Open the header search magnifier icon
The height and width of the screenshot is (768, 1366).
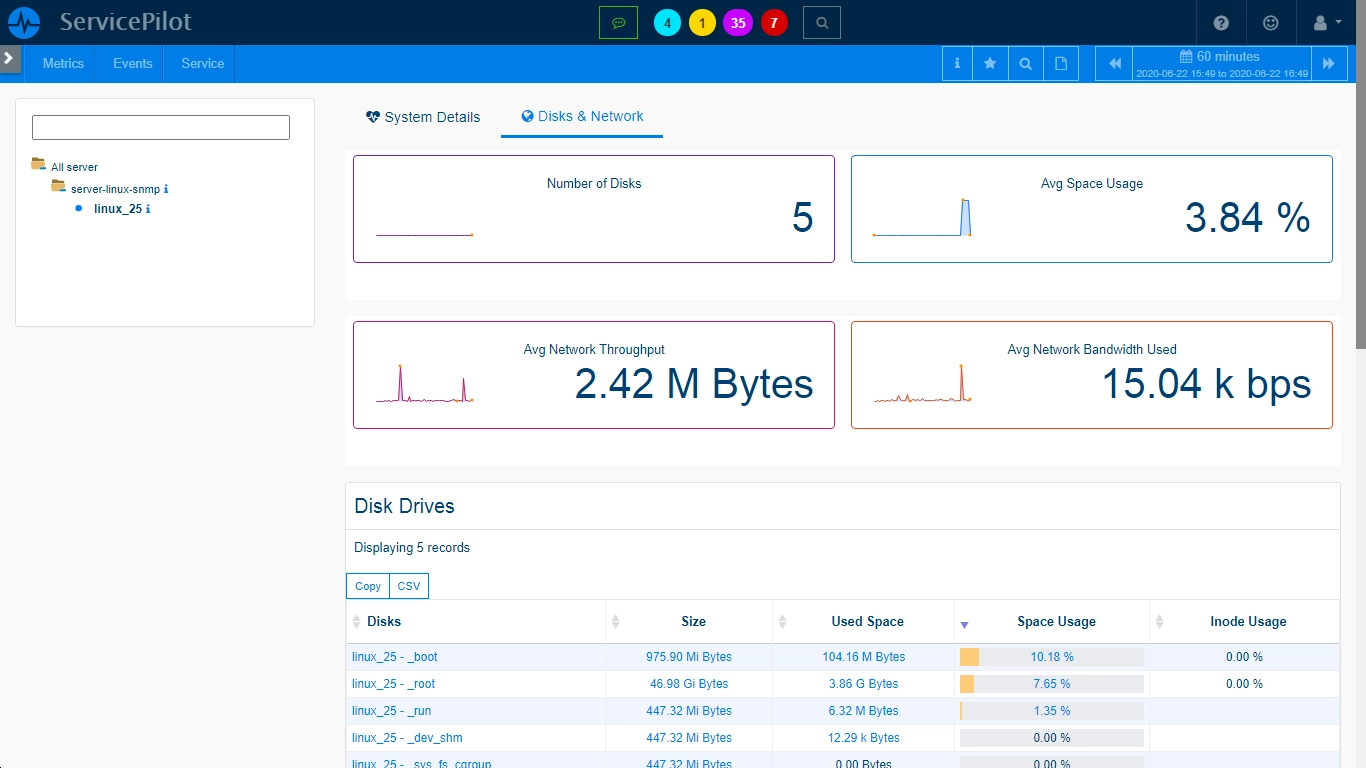tap(821, 22)
